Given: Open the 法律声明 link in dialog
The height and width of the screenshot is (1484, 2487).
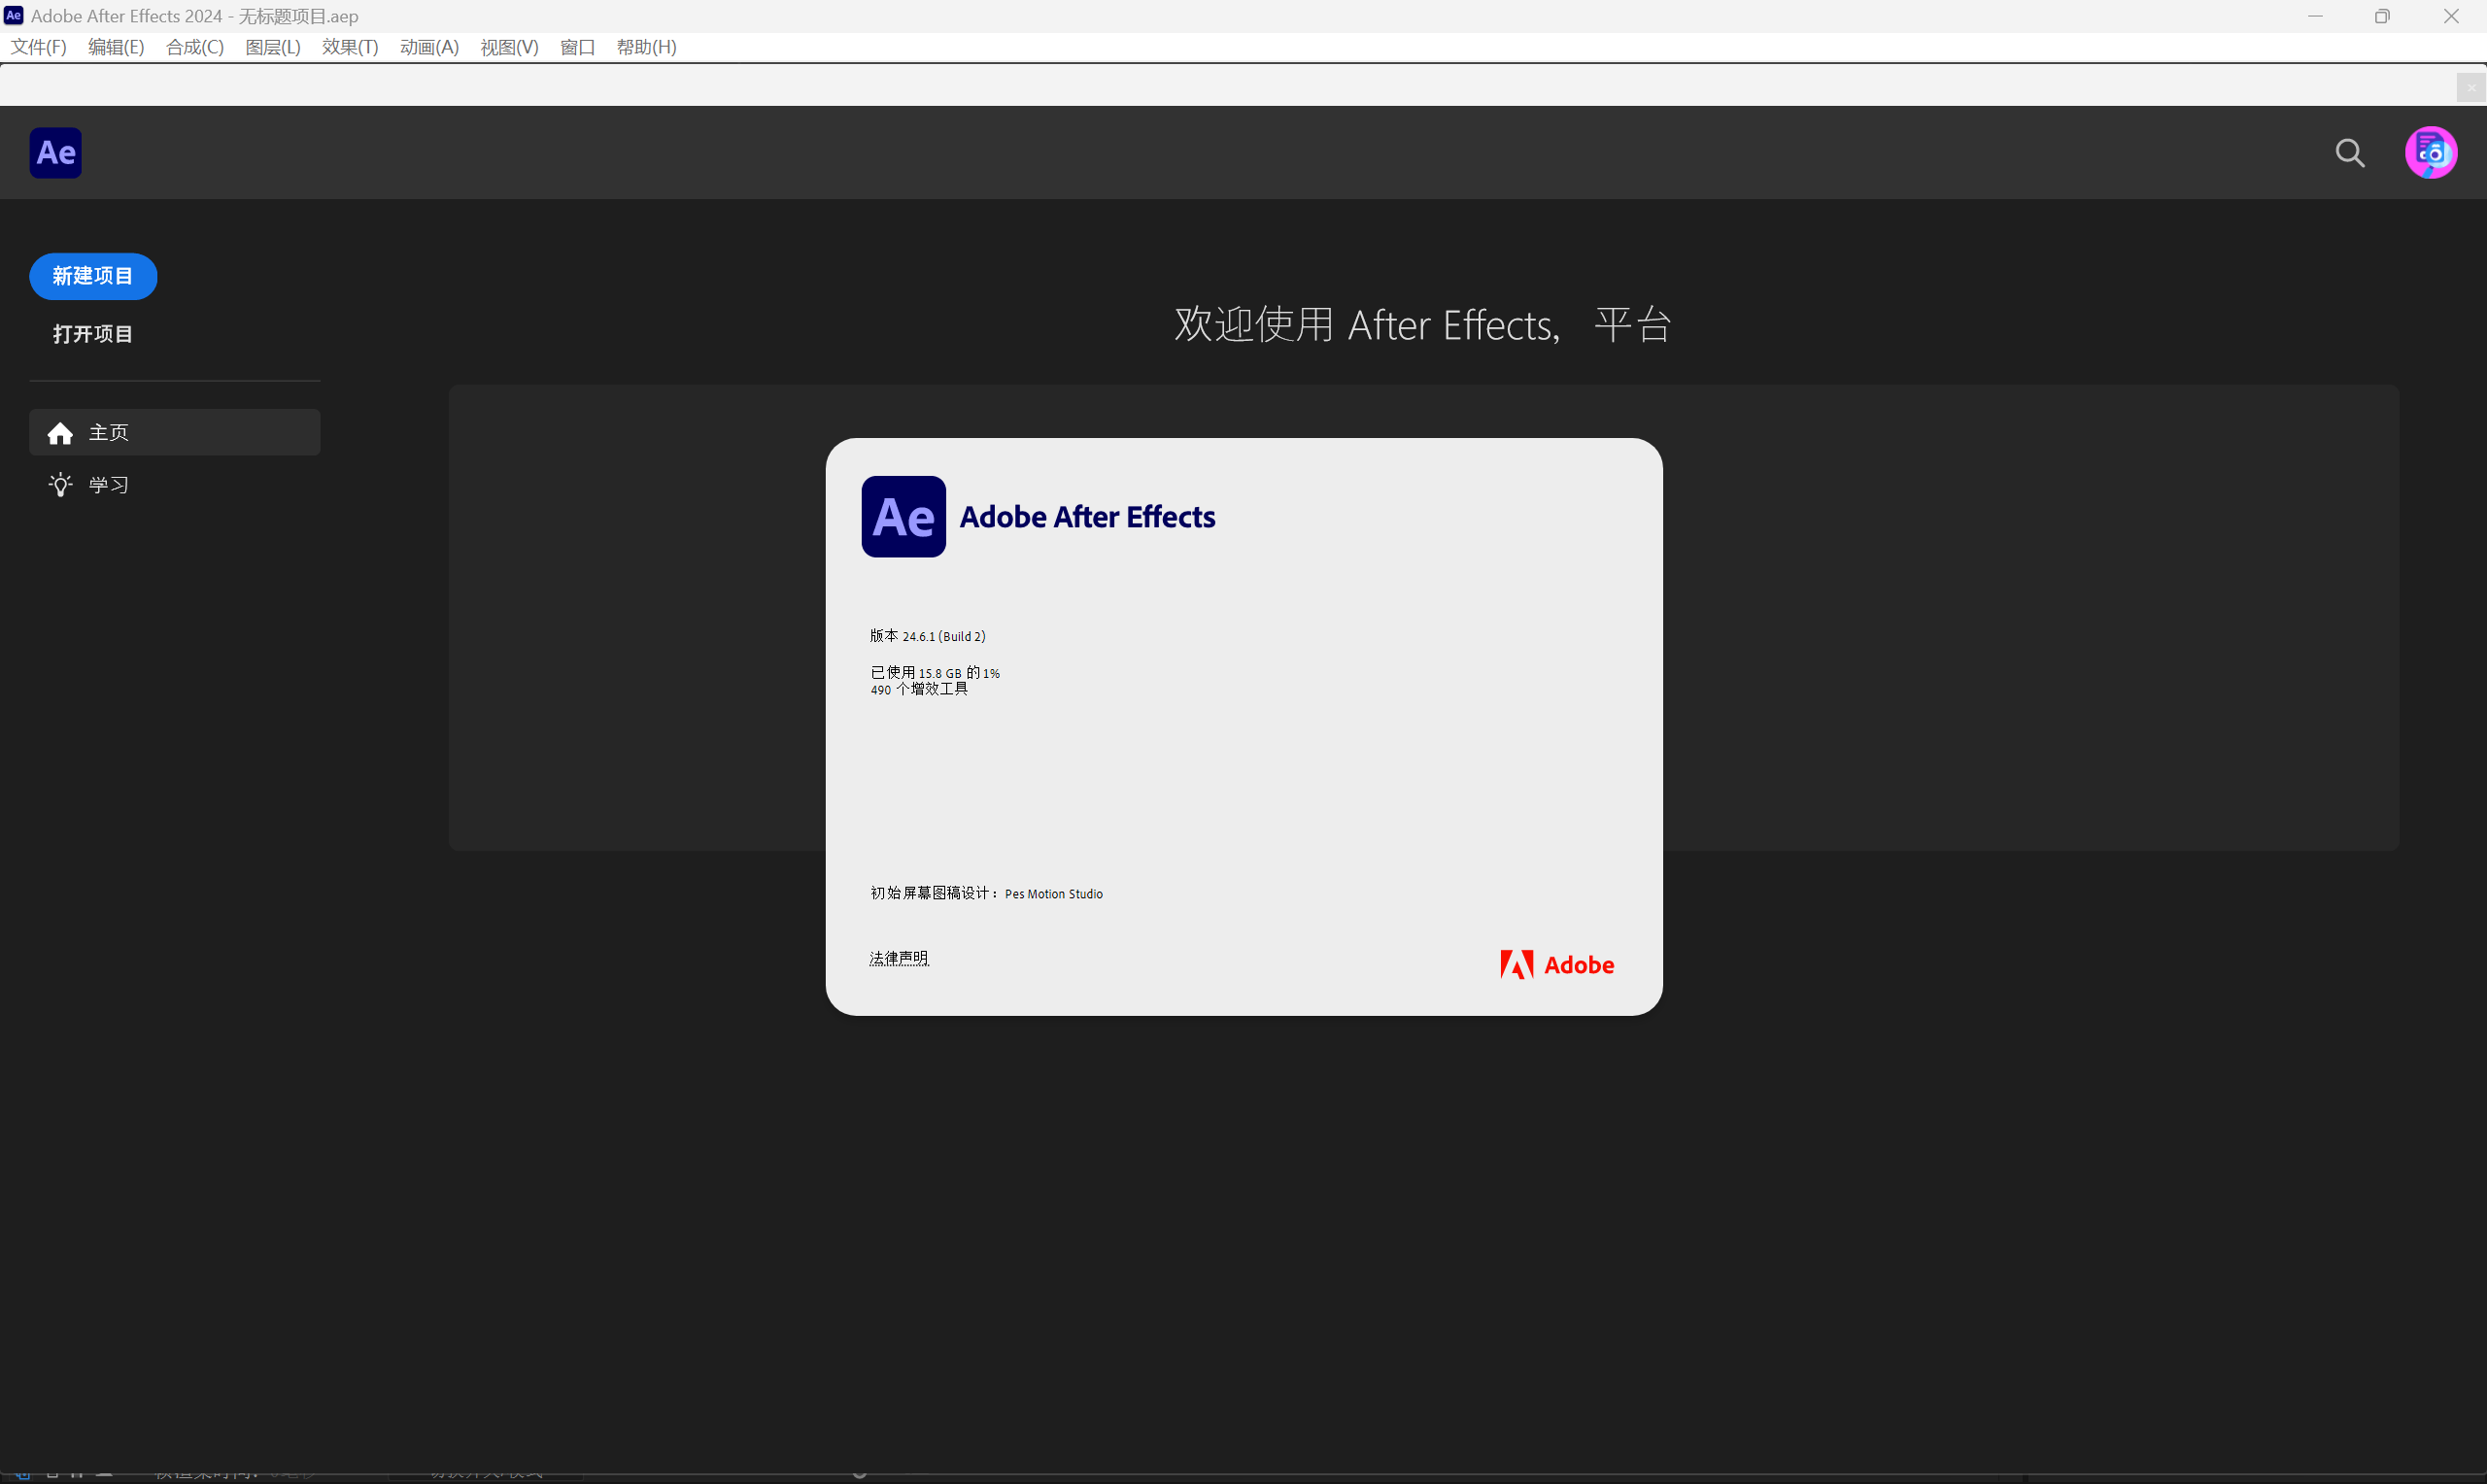Looking at the screenshot, I should point(898,958).
